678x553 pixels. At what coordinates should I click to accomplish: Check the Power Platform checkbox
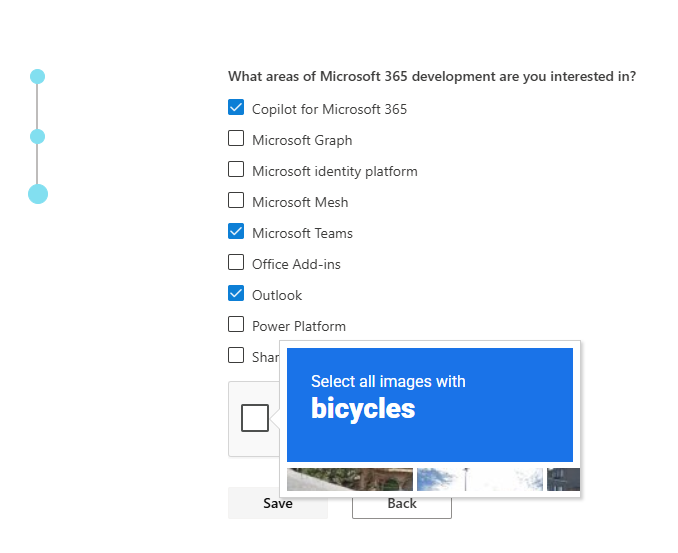(x=236, y=324)
